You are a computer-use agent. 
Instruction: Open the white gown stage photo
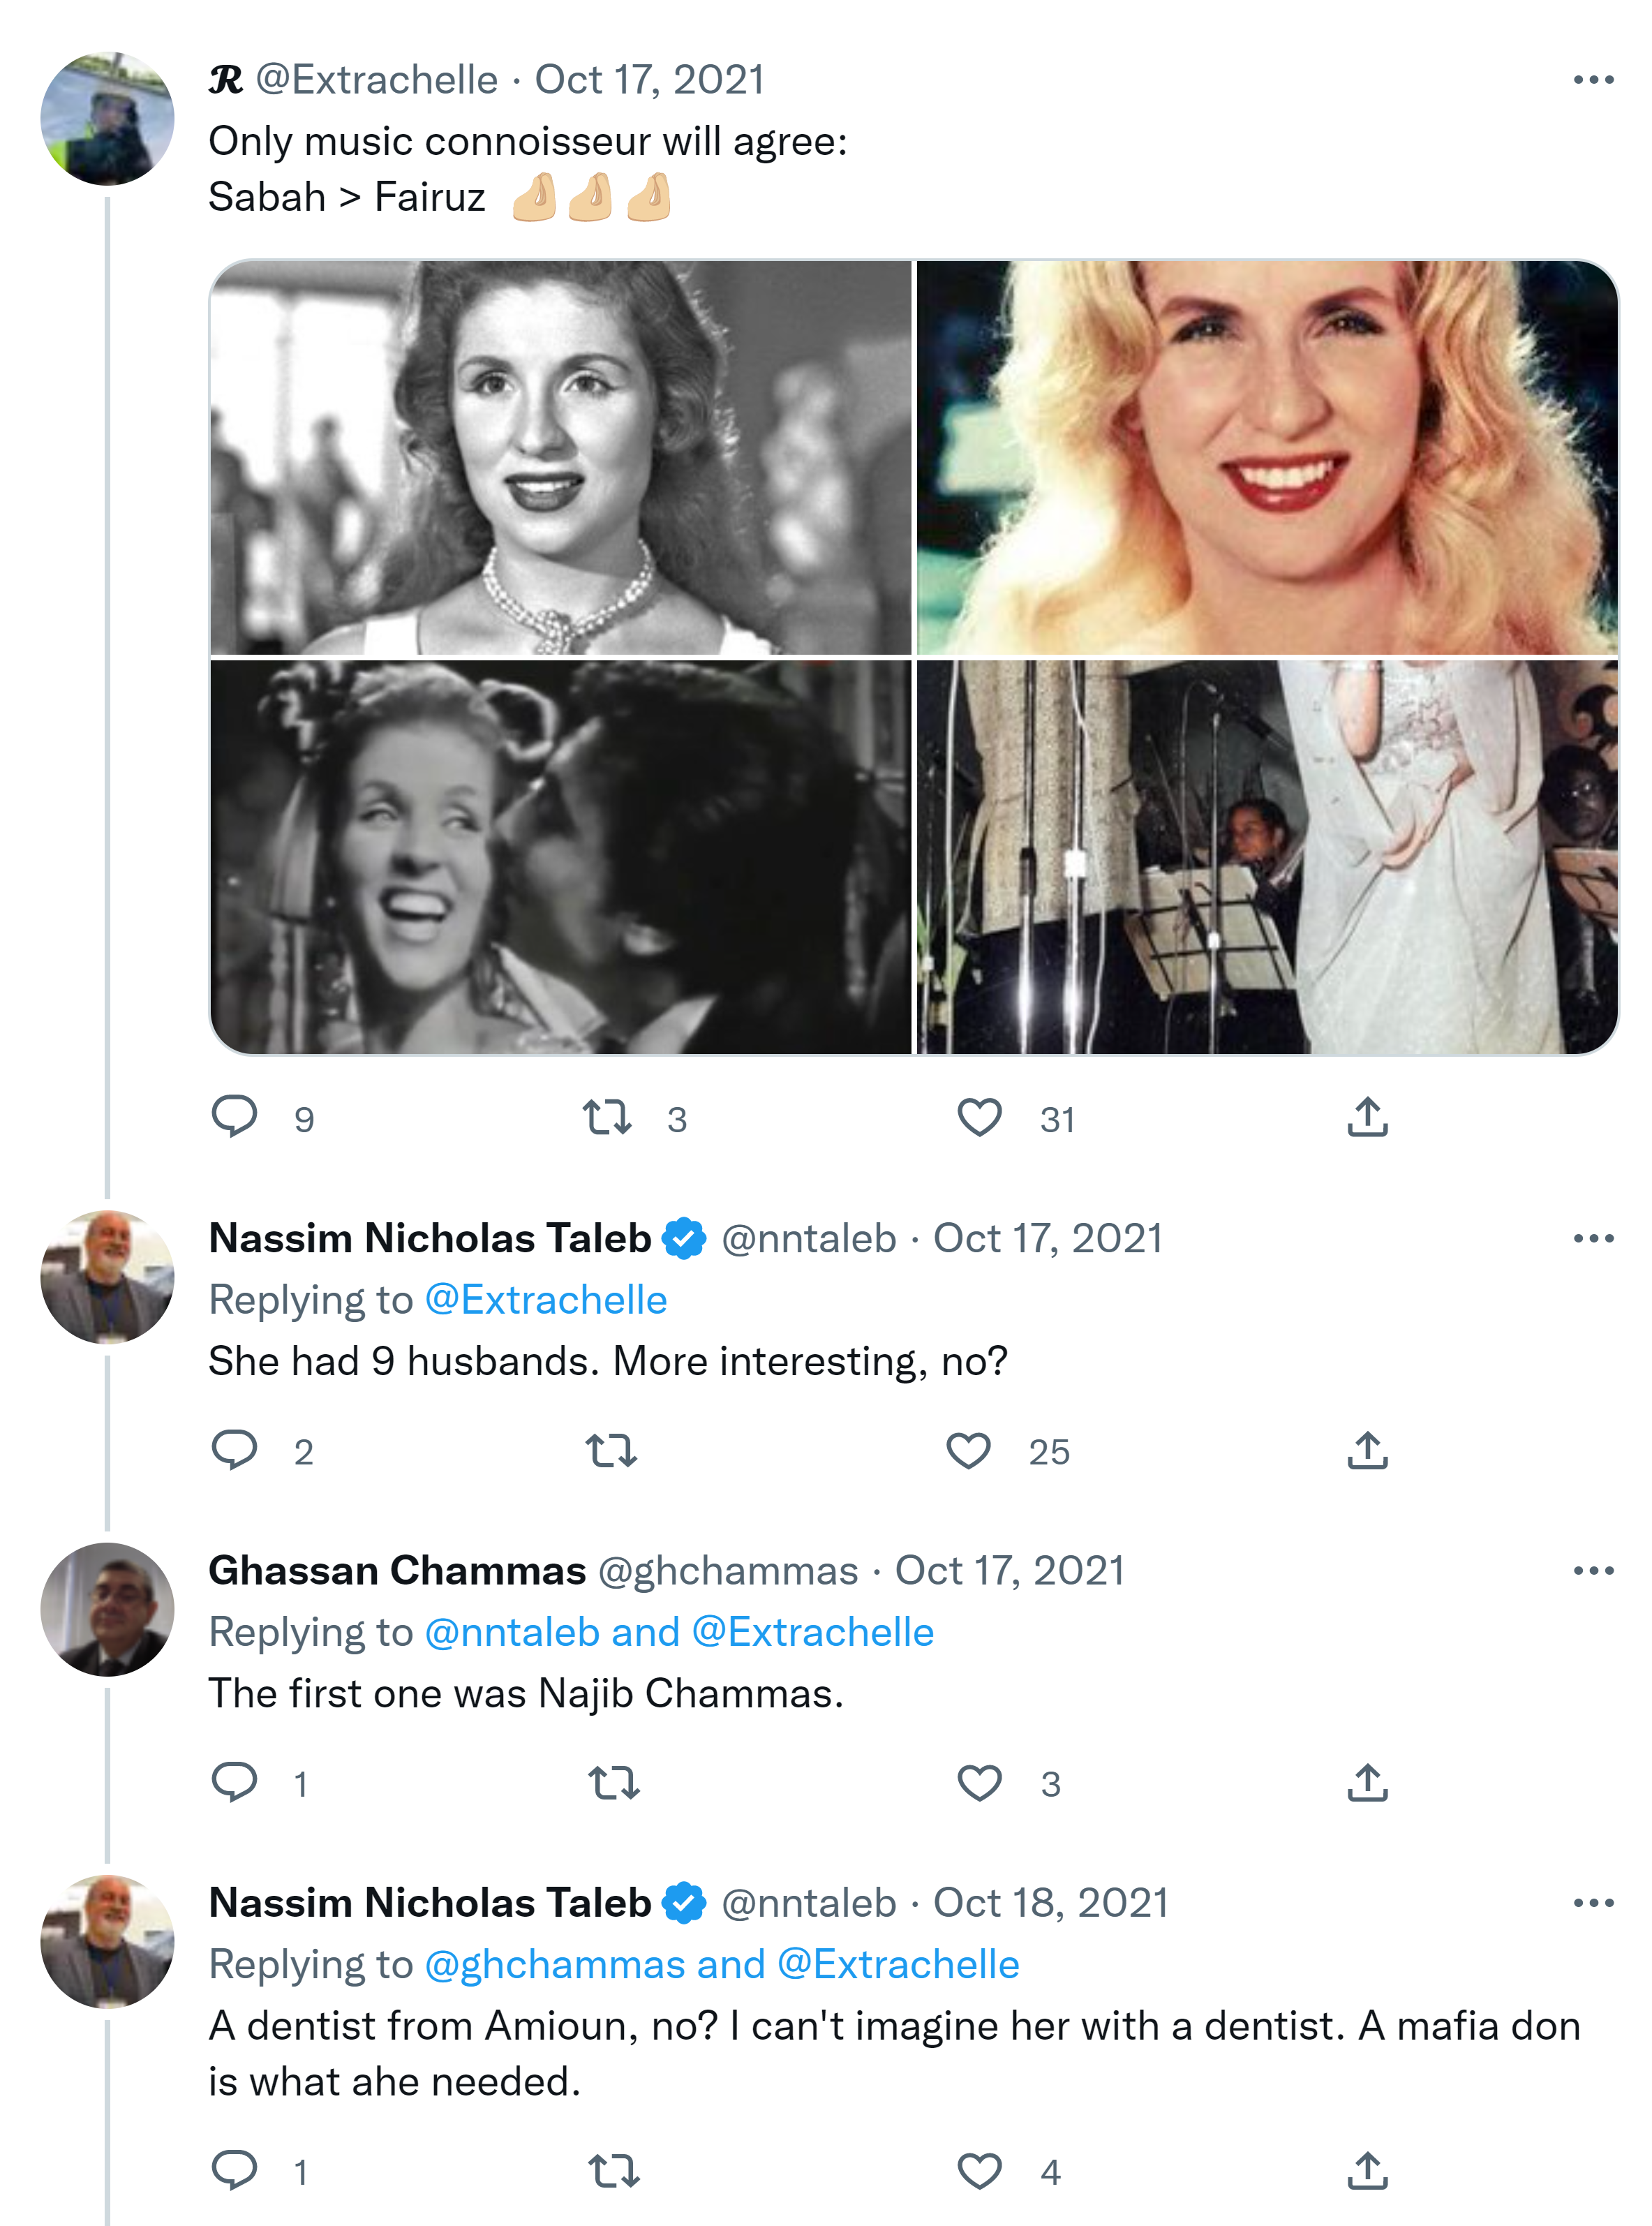[1267, 857]
